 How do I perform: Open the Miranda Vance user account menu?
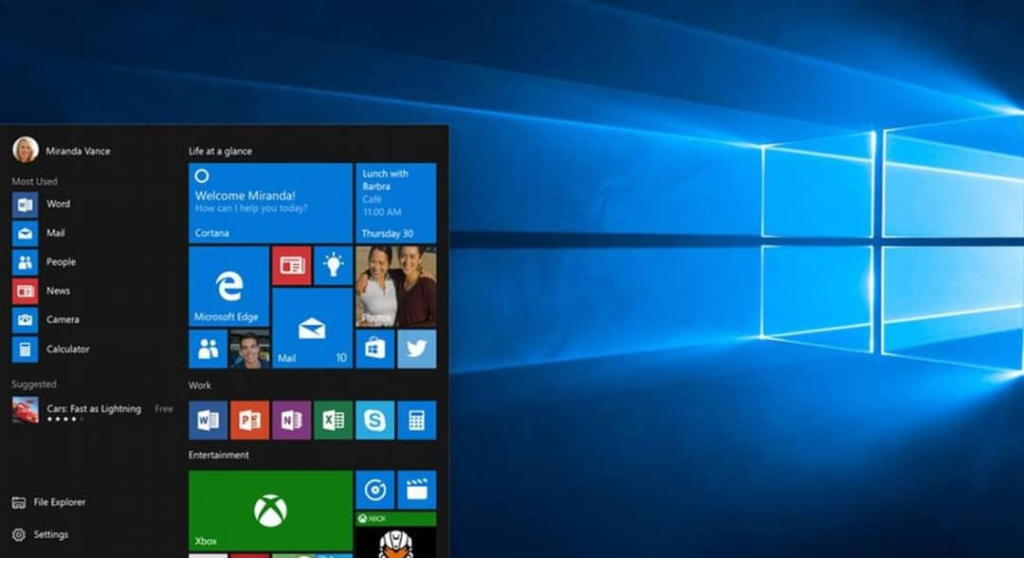(x=61, y=150)
